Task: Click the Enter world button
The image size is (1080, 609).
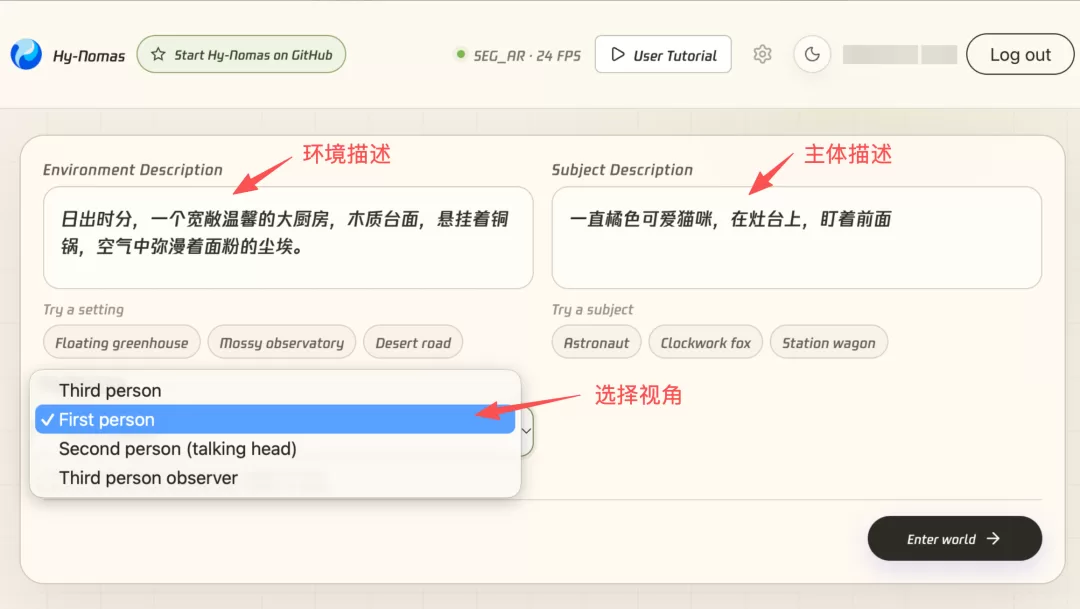Action: [954, 539]
